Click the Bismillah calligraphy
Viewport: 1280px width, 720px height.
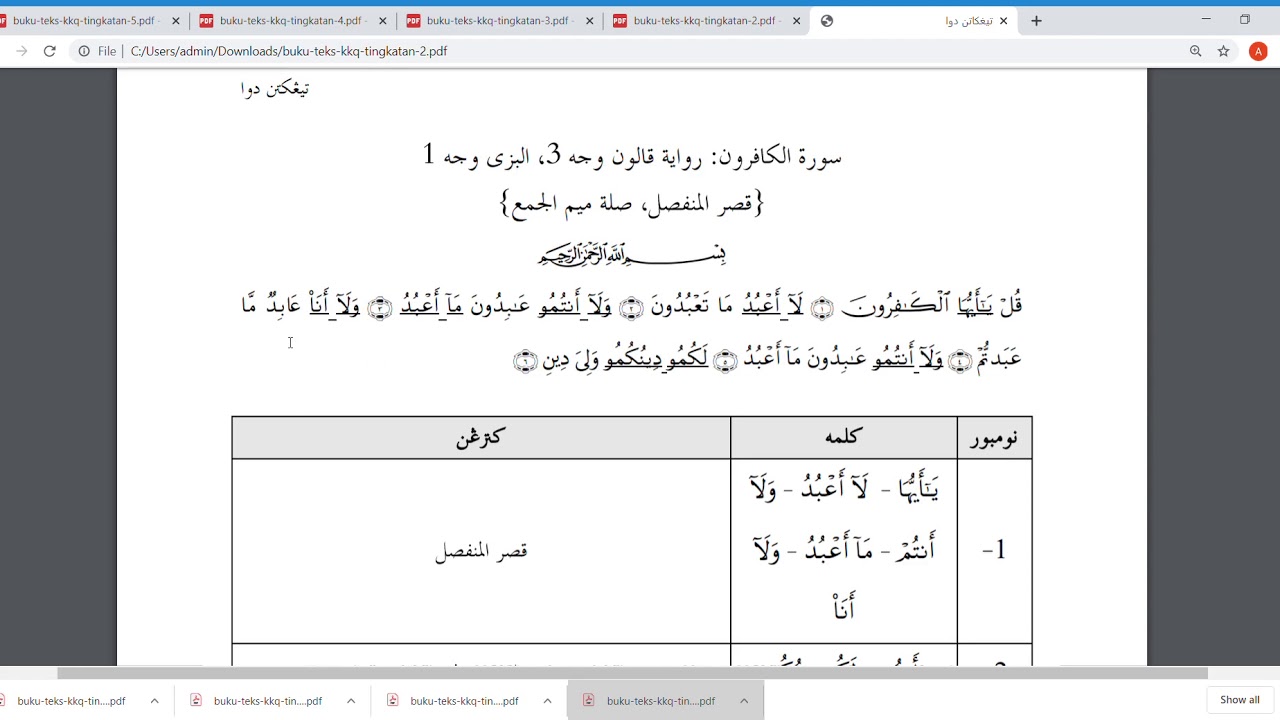tap(632, 254)
